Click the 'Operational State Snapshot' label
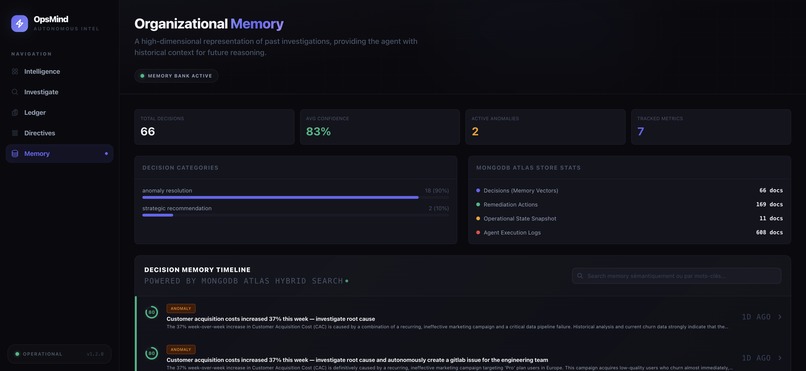Screen dimensions: 806x371 click(520, 218)
